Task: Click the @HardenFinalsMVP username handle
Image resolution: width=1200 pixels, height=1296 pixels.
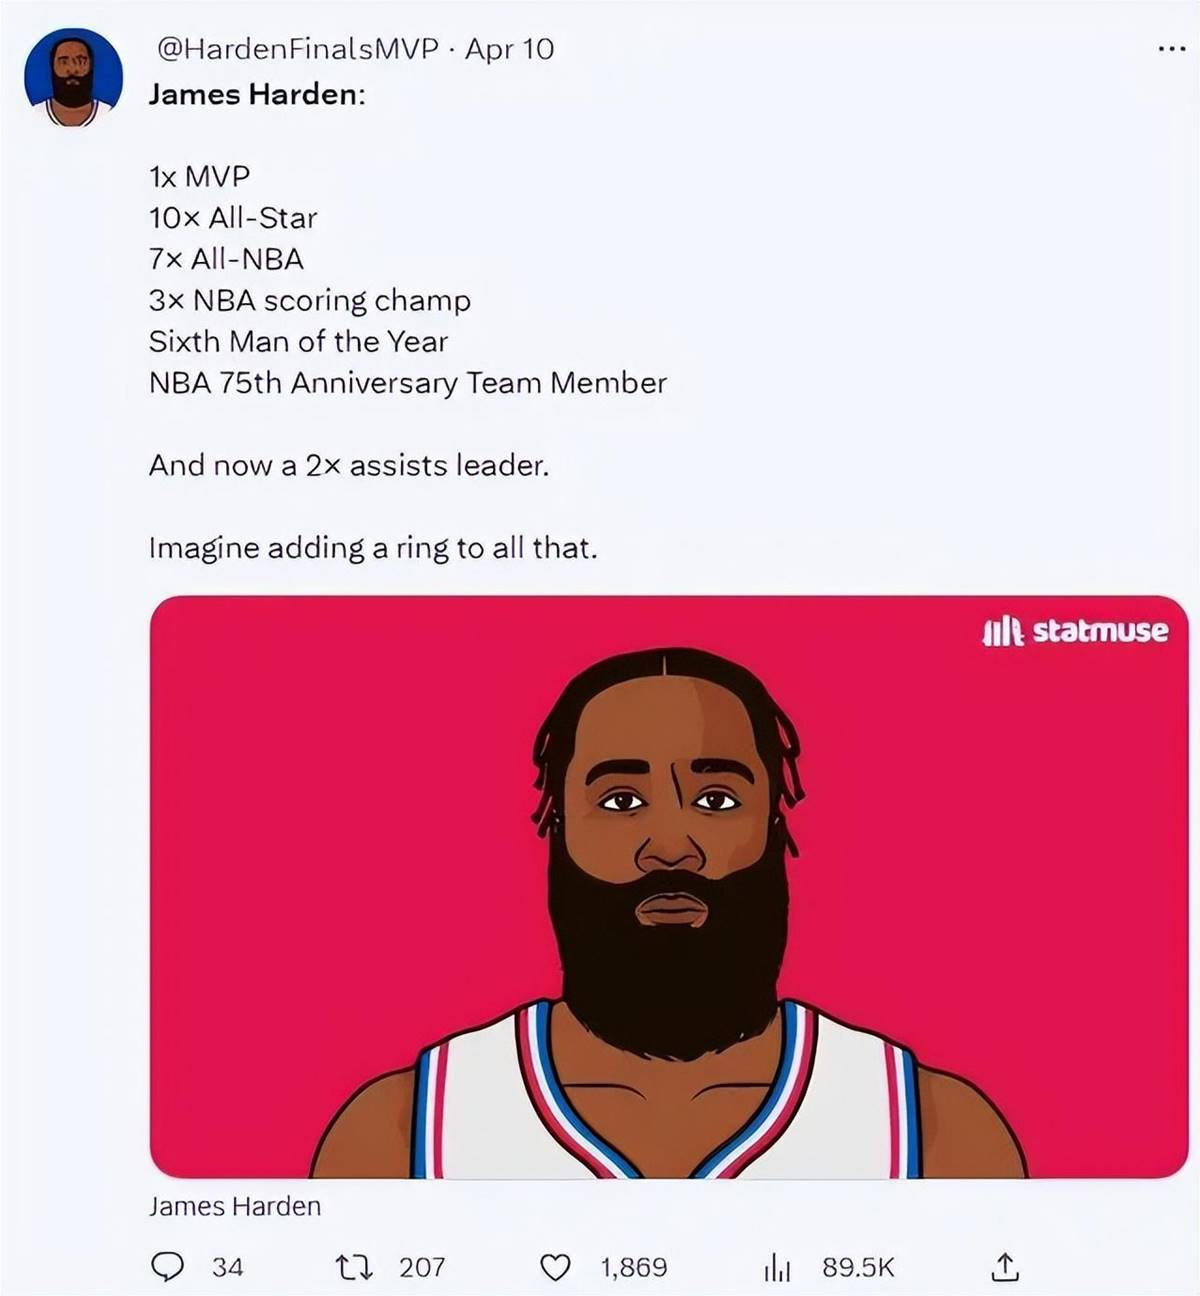Action: pyautogui.click(x=298, y=48)
